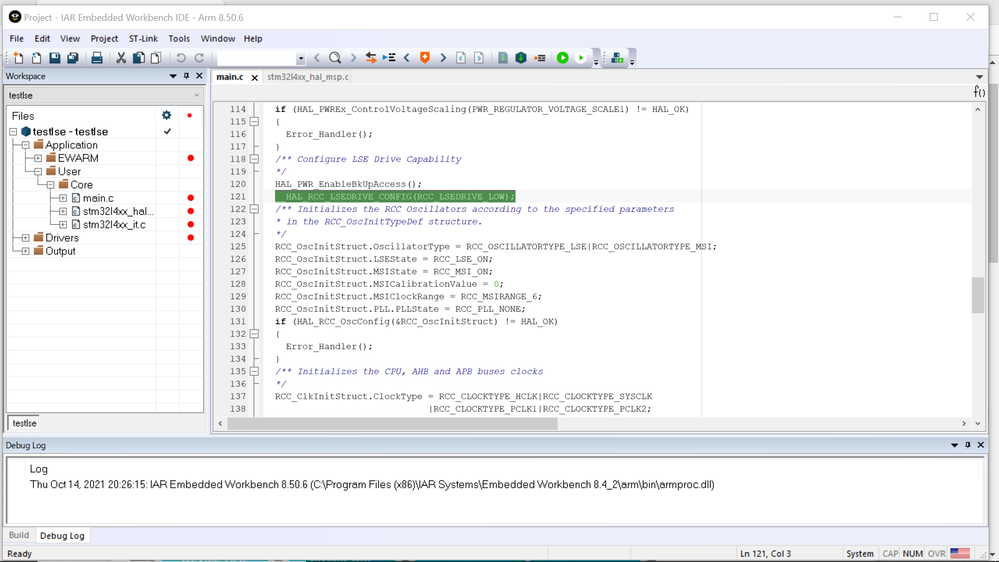Click the Save All toolbar icon
Viewport: 999px width, 562px height.
point(73,58)
